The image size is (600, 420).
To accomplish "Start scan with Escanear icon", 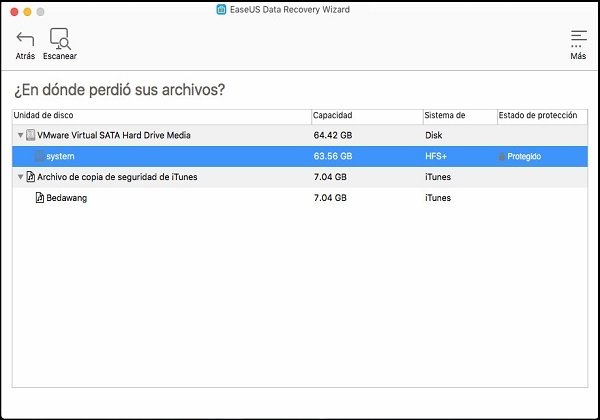I will click(x=60, y=39).
